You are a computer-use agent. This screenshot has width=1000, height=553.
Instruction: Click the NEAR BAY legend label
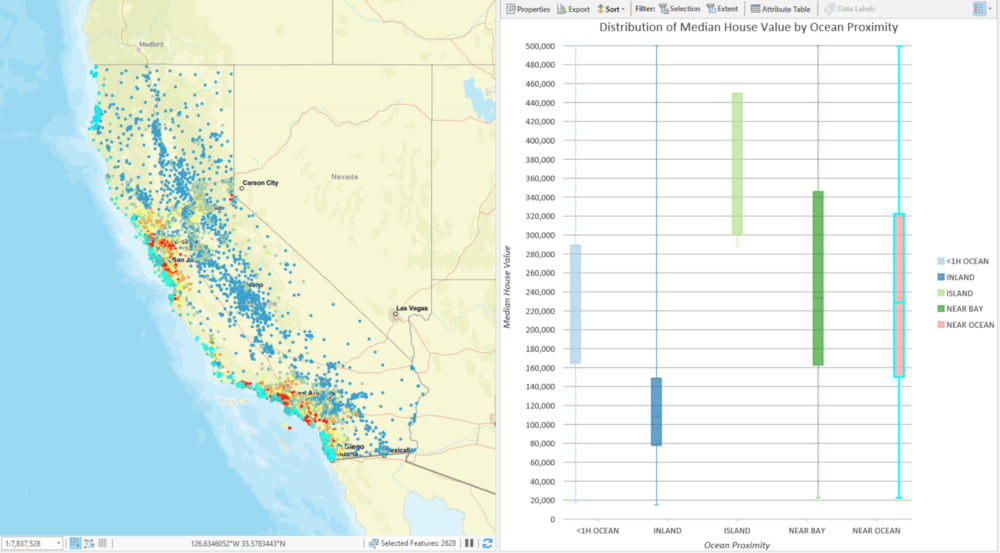[x=964, y=309]
